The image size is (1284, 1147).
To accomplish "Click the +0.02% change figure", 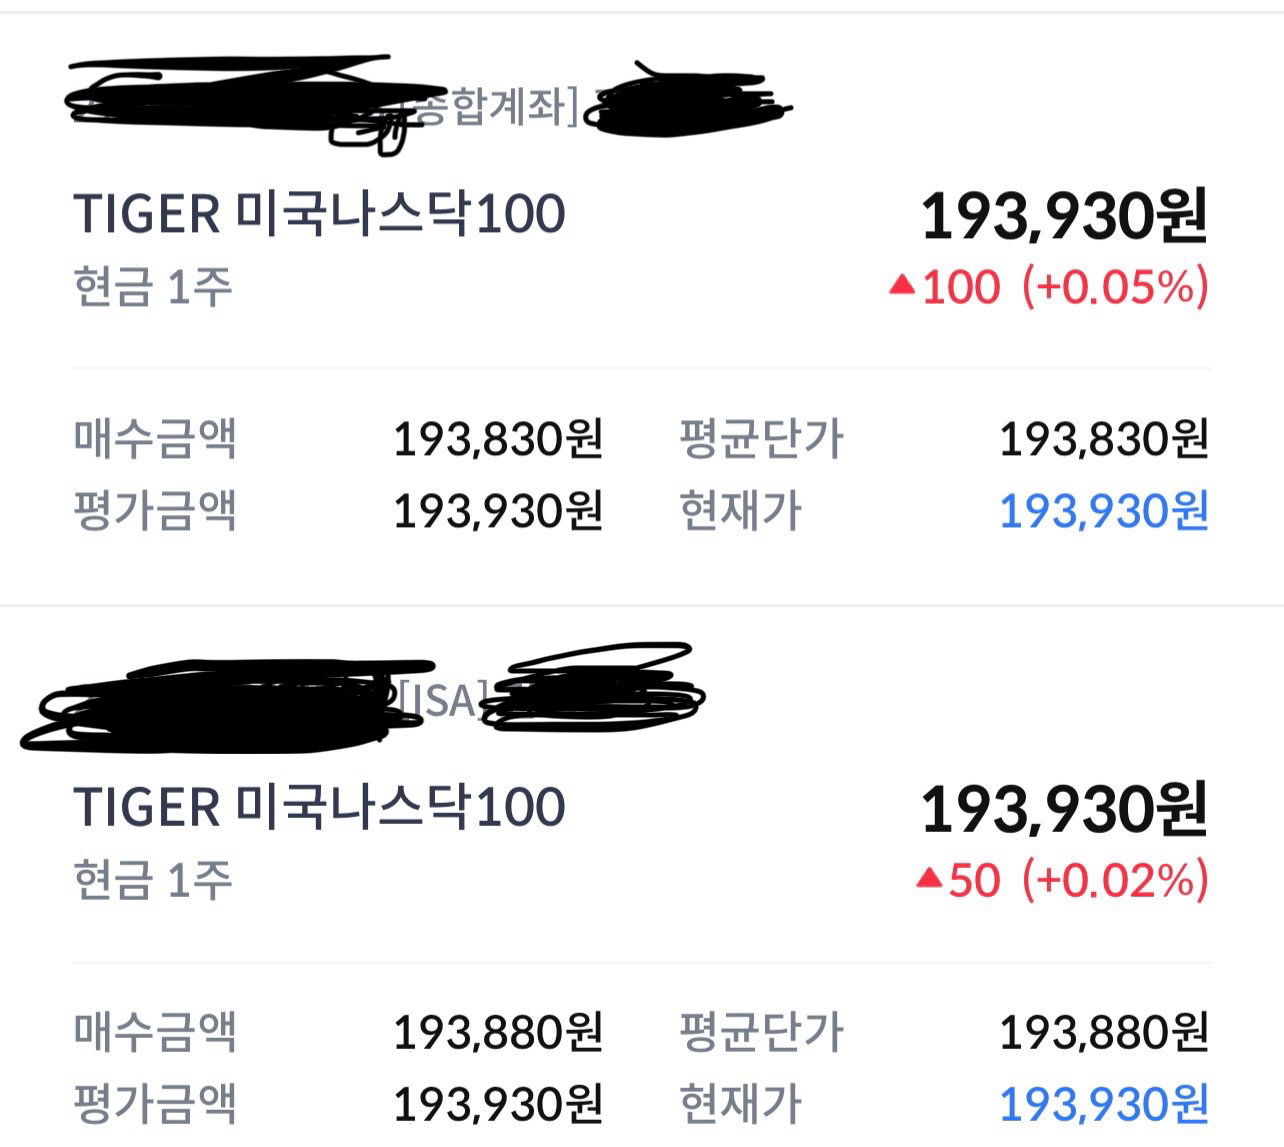I will click(1115, 879).
